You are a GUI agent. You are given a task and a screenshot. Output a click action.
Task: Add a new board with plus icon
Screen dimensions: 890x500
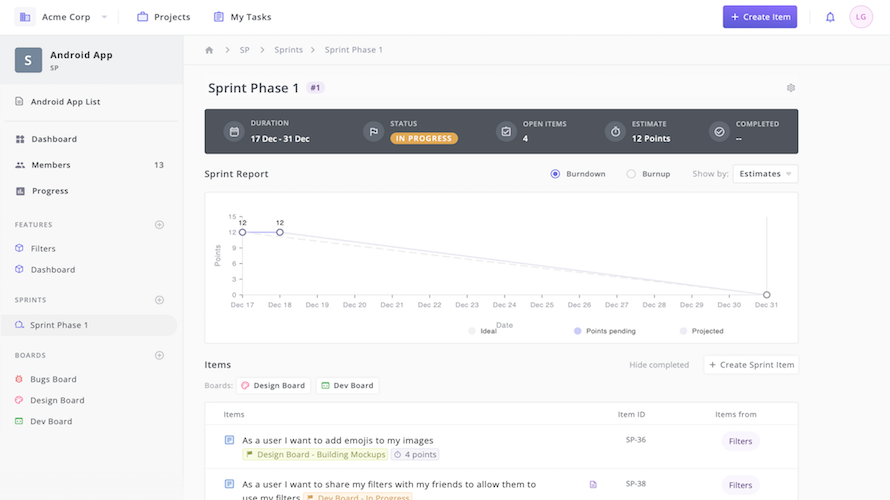pos(159,355)
